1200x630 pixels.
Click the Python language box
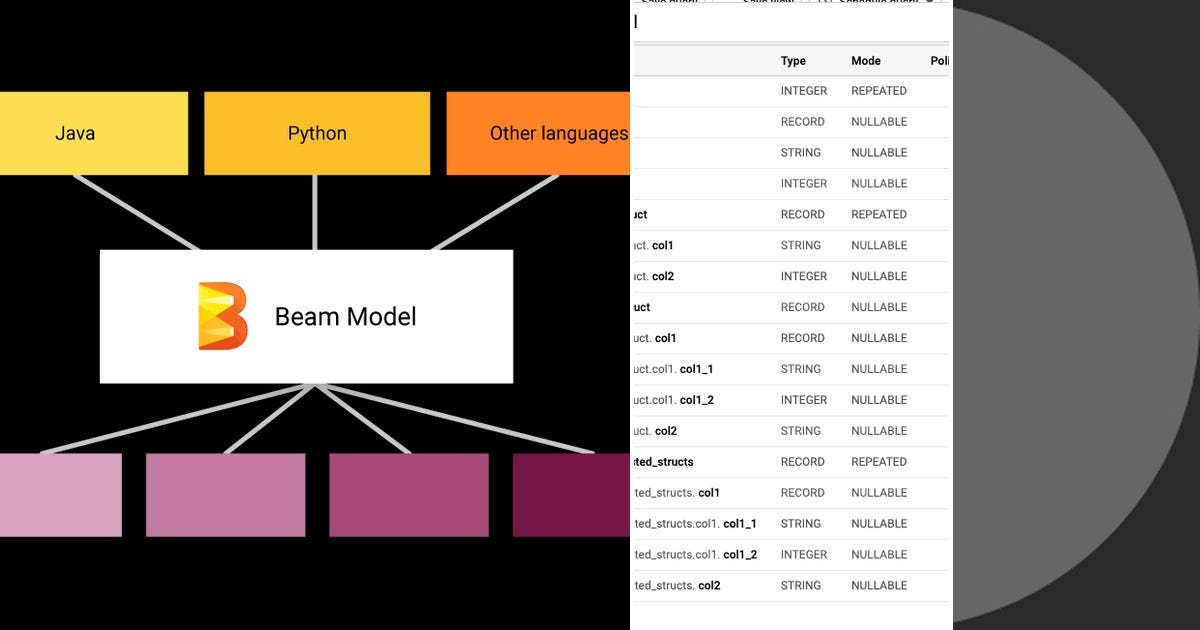[317, 132]
